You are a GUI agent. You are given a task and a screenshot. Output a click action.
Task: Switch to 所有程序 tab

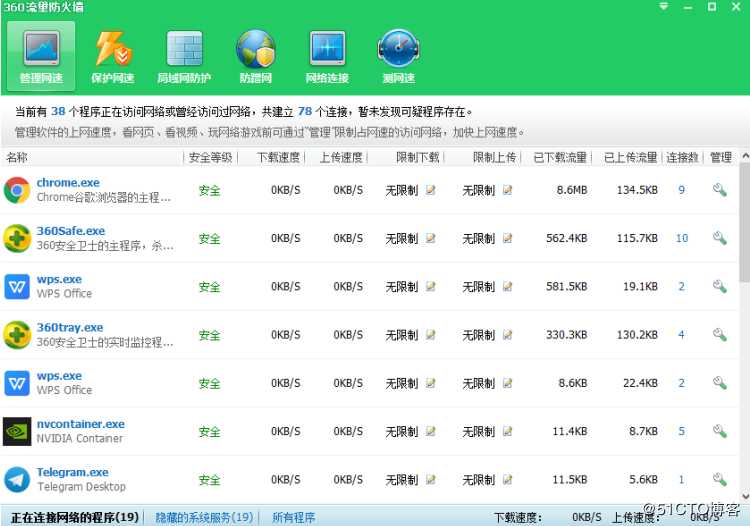[294, 517]
